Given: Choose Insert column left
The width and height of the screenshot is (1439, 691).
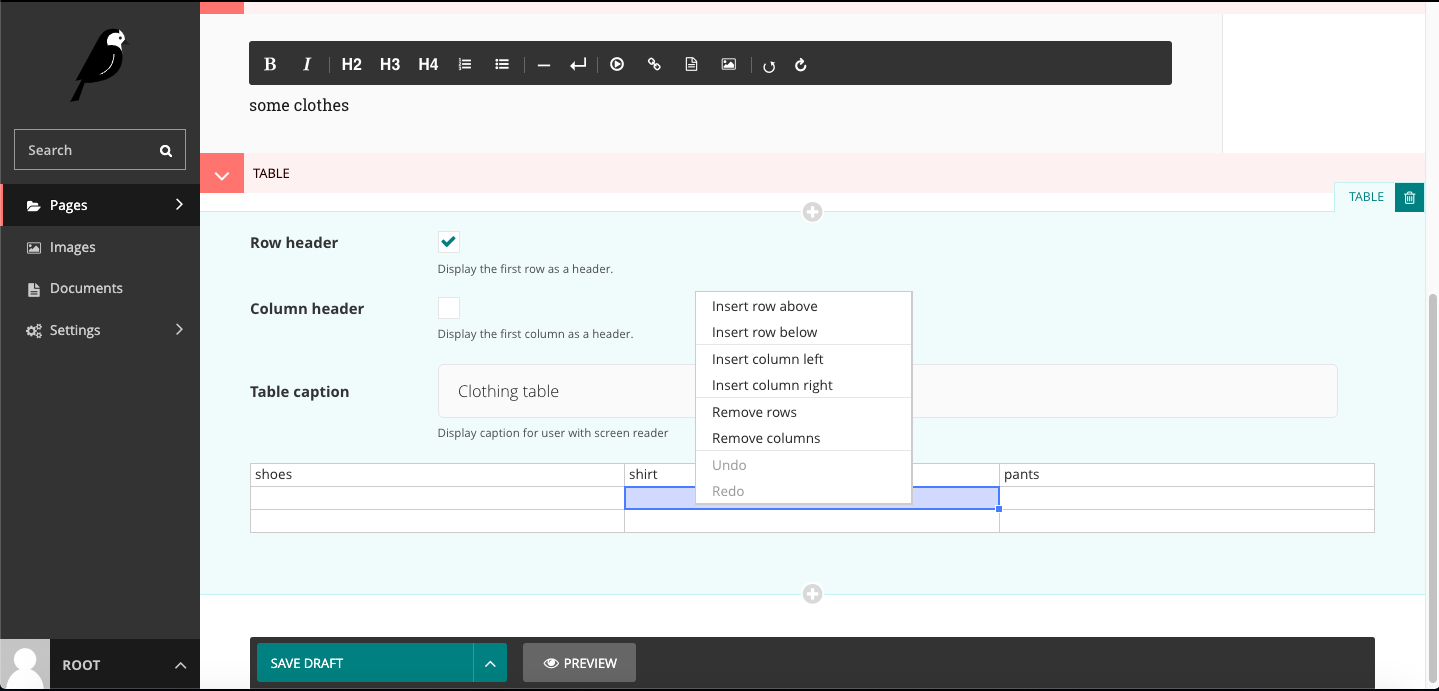Looking at the screenshot, I should 803,359.
